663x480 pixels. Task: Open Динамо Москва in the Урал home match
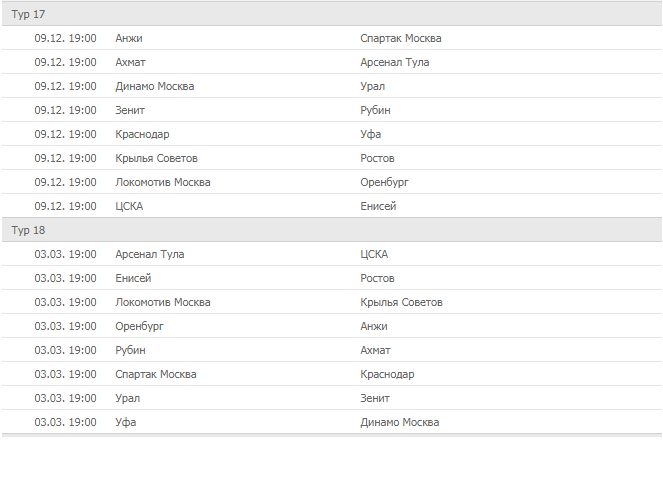[x=154, y=86]
